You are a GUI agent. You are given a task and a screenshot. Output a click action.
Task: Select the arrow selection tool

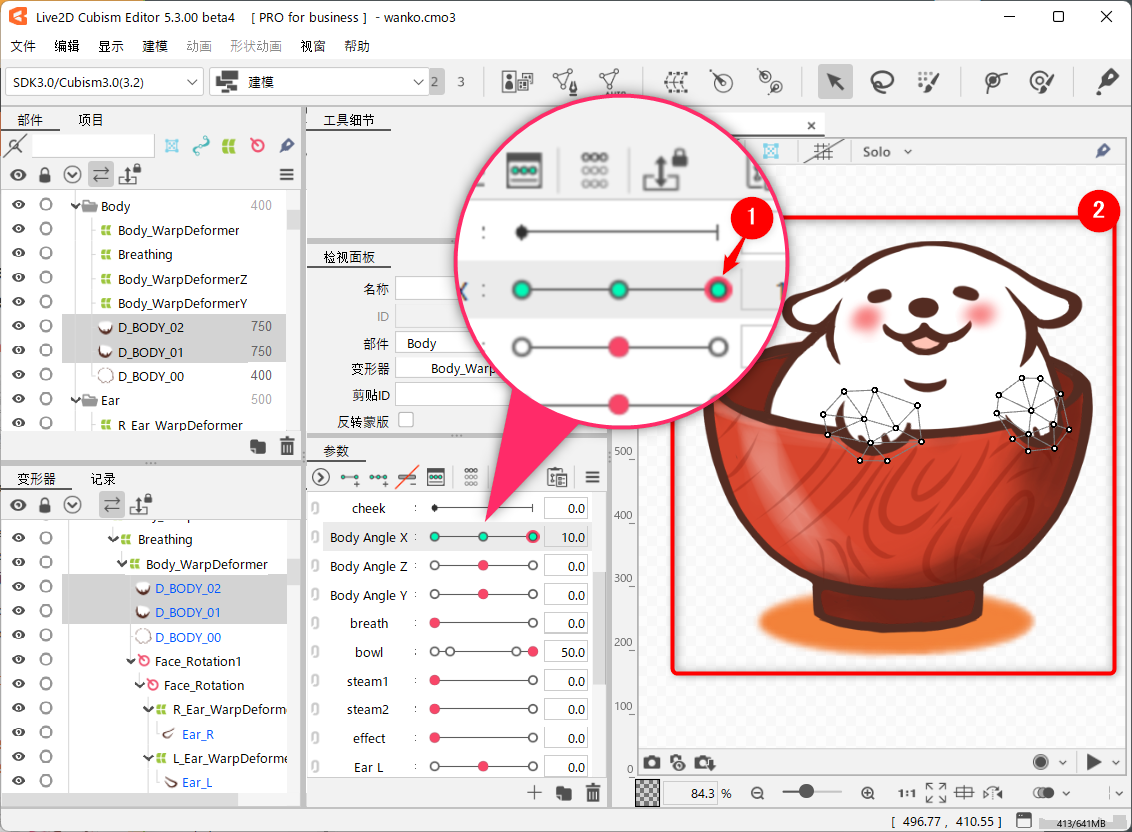click(x=835, y=82)
